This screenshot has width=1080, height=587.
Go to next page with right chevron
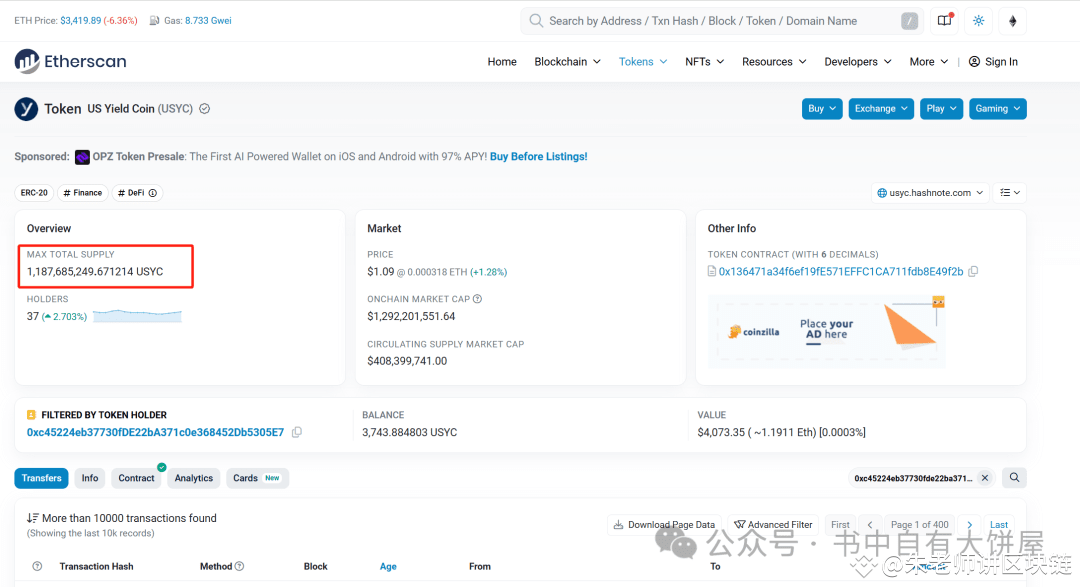tap(969, 524)
